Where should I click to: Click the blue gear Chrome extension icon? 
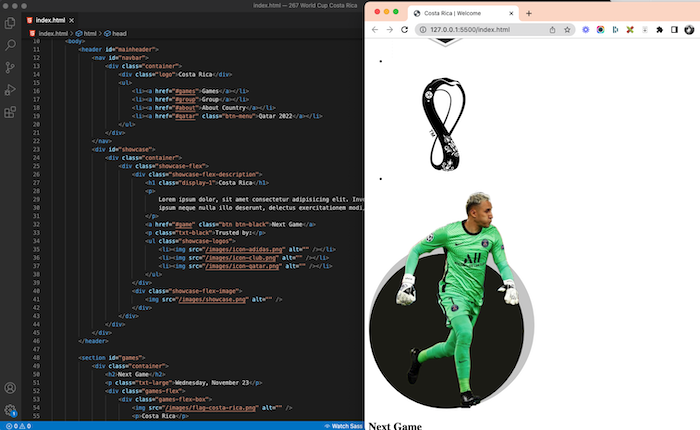tap(586, 29)
